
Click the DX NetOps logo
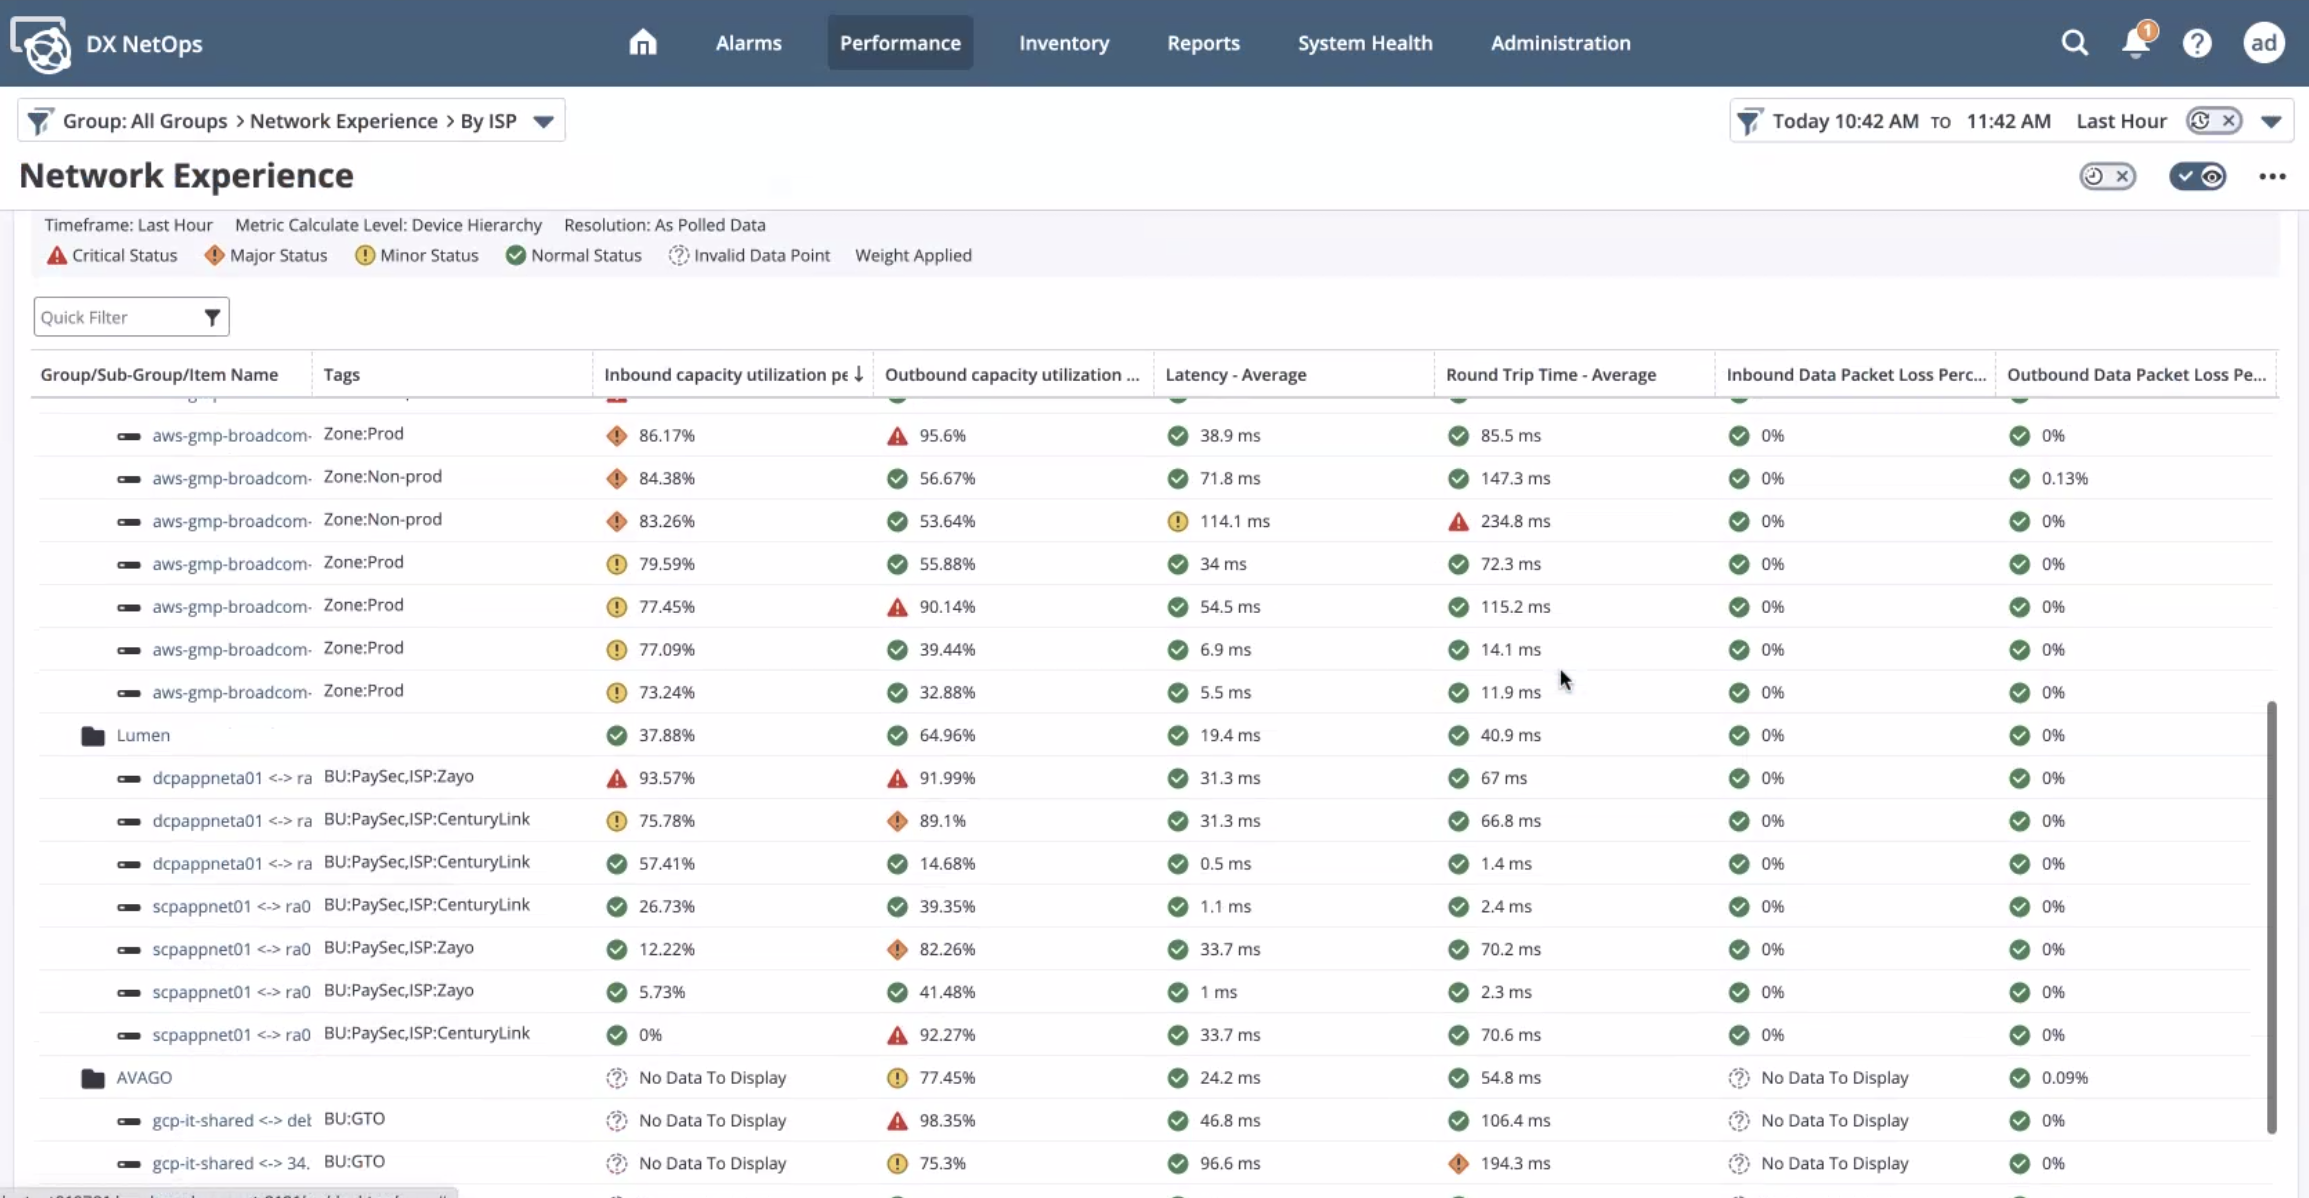click(42, 44)
